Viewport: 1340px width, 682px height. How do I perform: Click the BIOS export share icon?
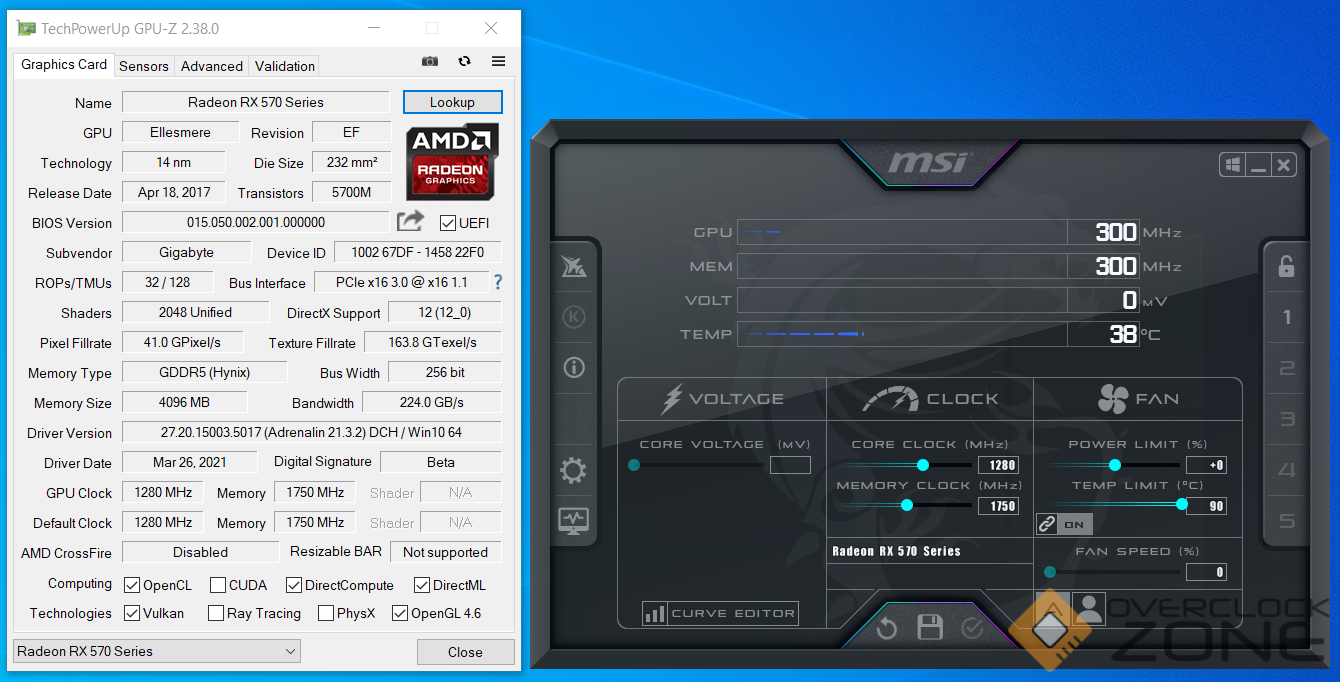click(x=410, y=222)
